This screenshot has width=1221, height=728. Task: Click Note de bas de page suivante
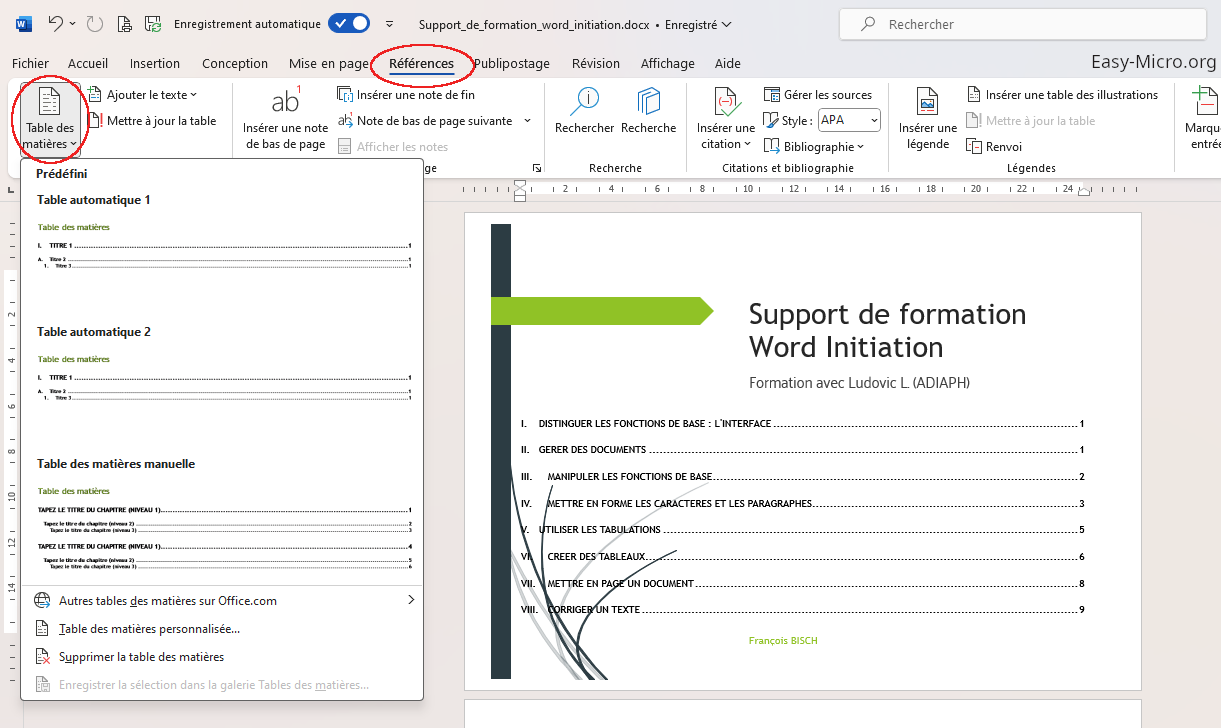(426, 120)
